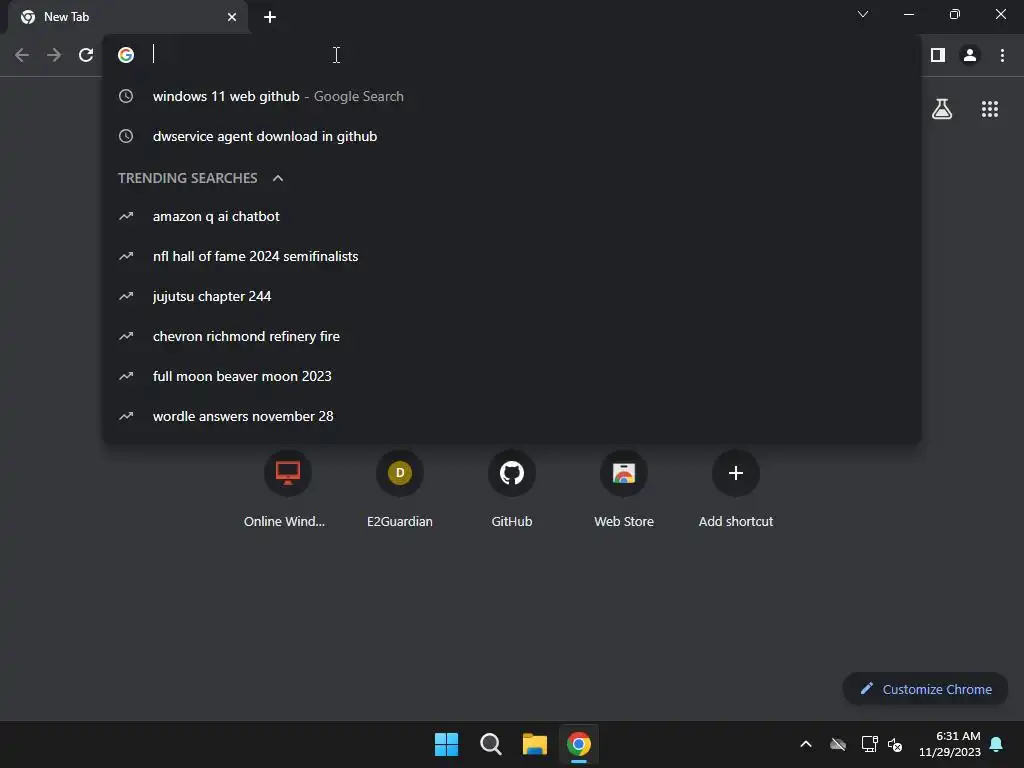
Task: Click the Customize Chrome button
Action: (925, 689)
